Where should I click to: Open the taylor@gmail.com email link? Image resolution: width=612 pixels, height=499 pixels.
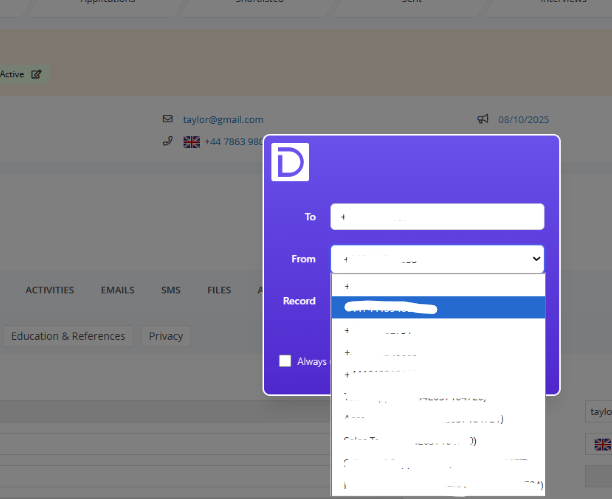pyautogui.click(x=223, y=119)
